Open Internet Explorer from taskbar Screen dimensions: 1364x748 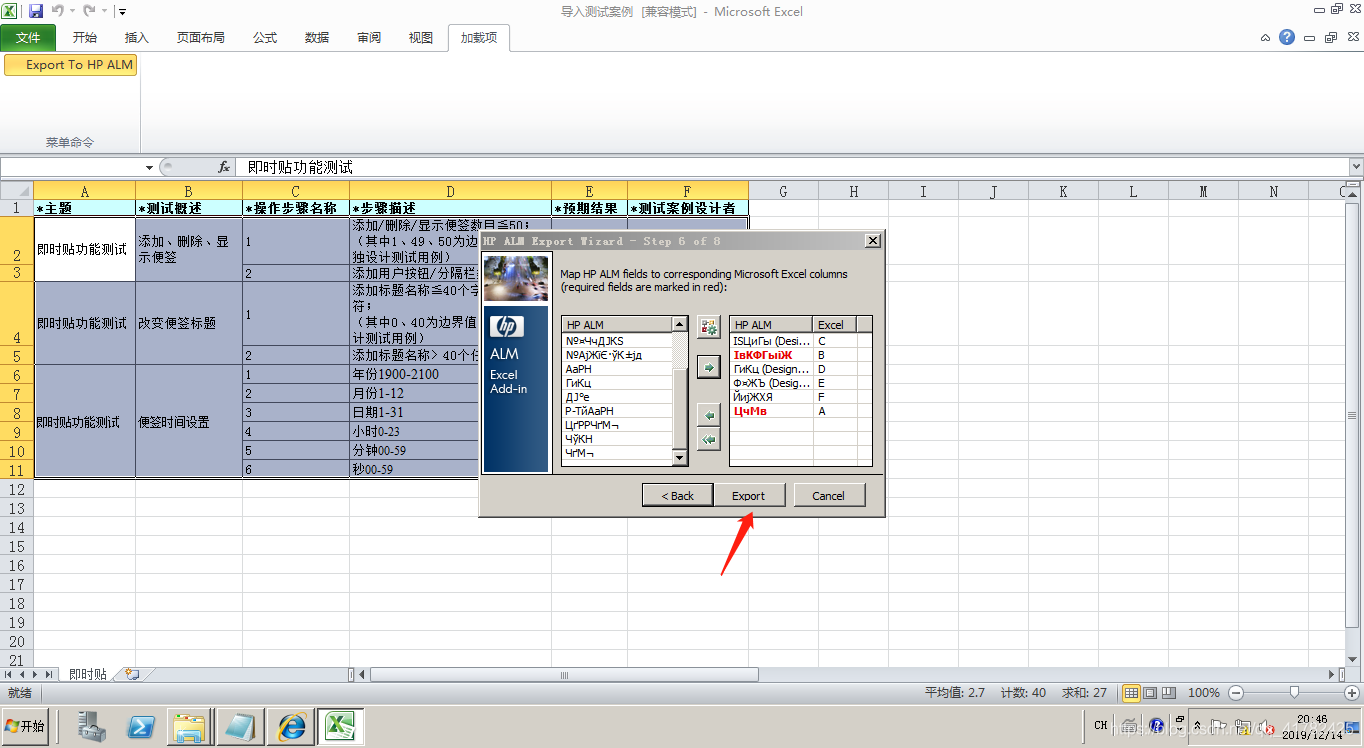pos(292,727)
